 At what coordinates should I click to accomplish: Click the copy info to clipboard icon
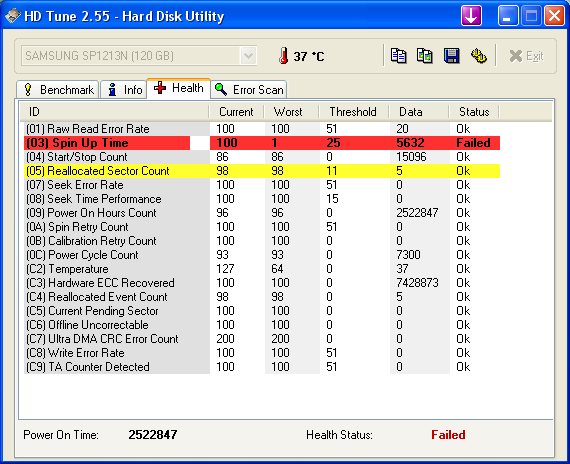[x=398, y=56]
